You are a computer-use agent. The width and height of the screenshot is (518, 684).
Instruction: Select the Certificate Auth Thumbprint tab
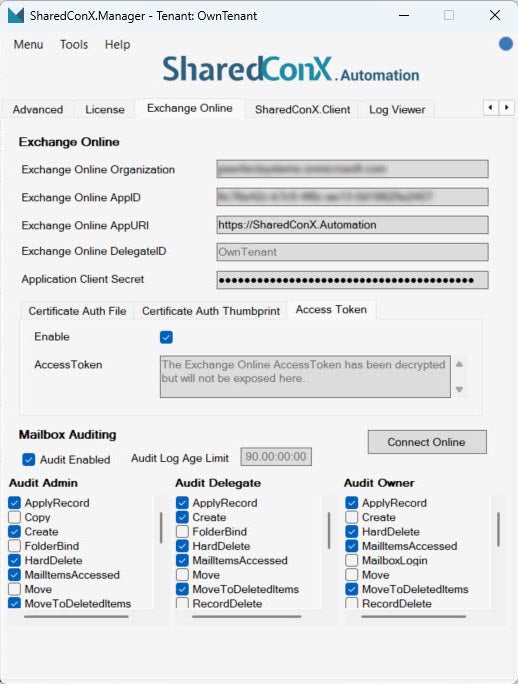211,311
